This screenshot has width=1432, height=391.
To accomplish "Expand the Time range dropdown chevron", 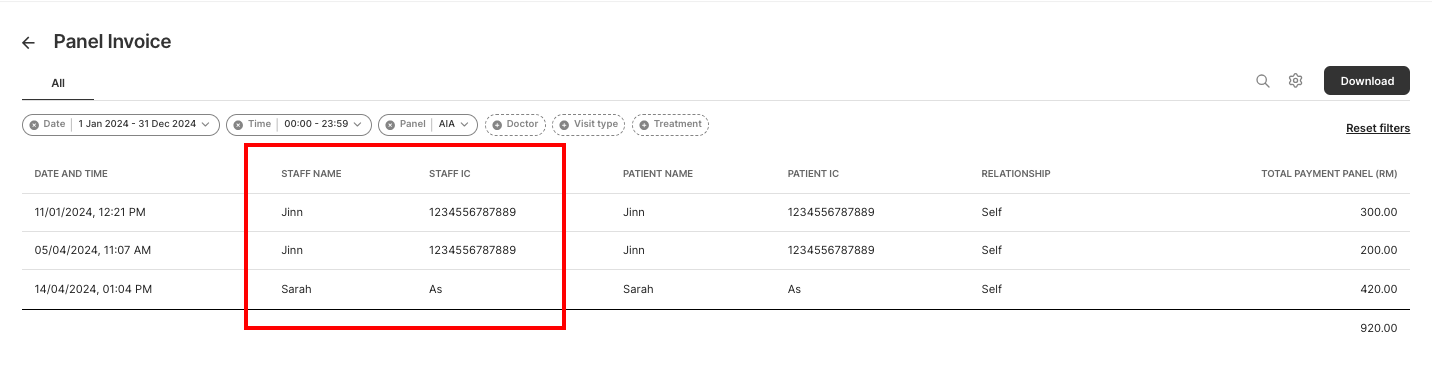I will (358, 125).
